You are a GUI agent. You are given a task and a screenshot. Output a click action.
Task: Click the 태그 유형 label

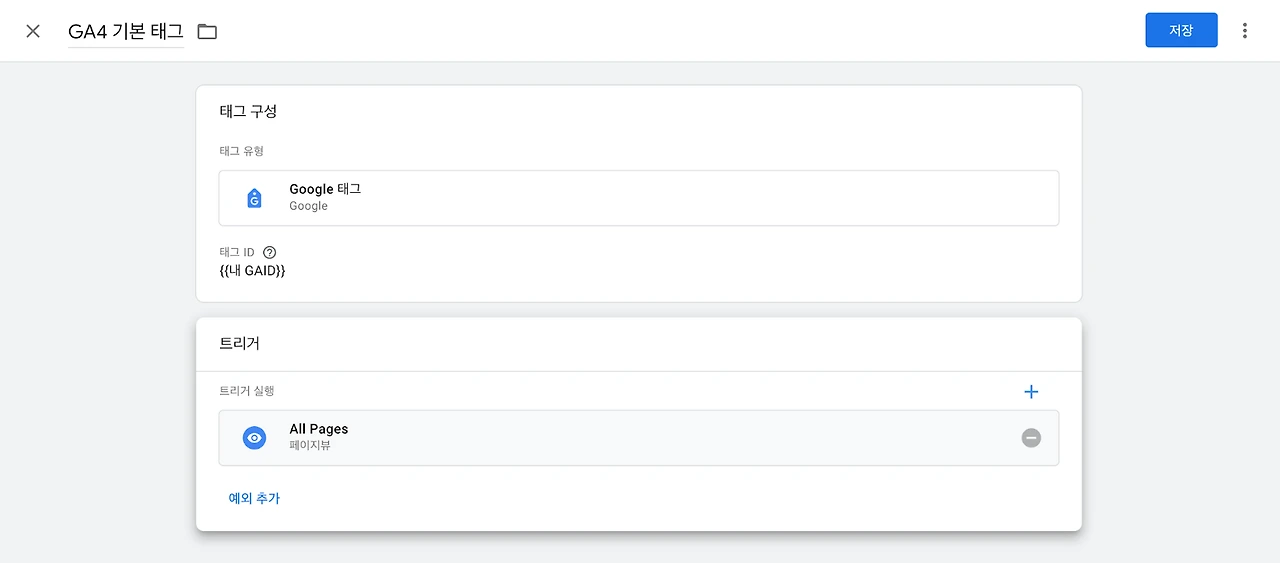click(x=241, y=151)
